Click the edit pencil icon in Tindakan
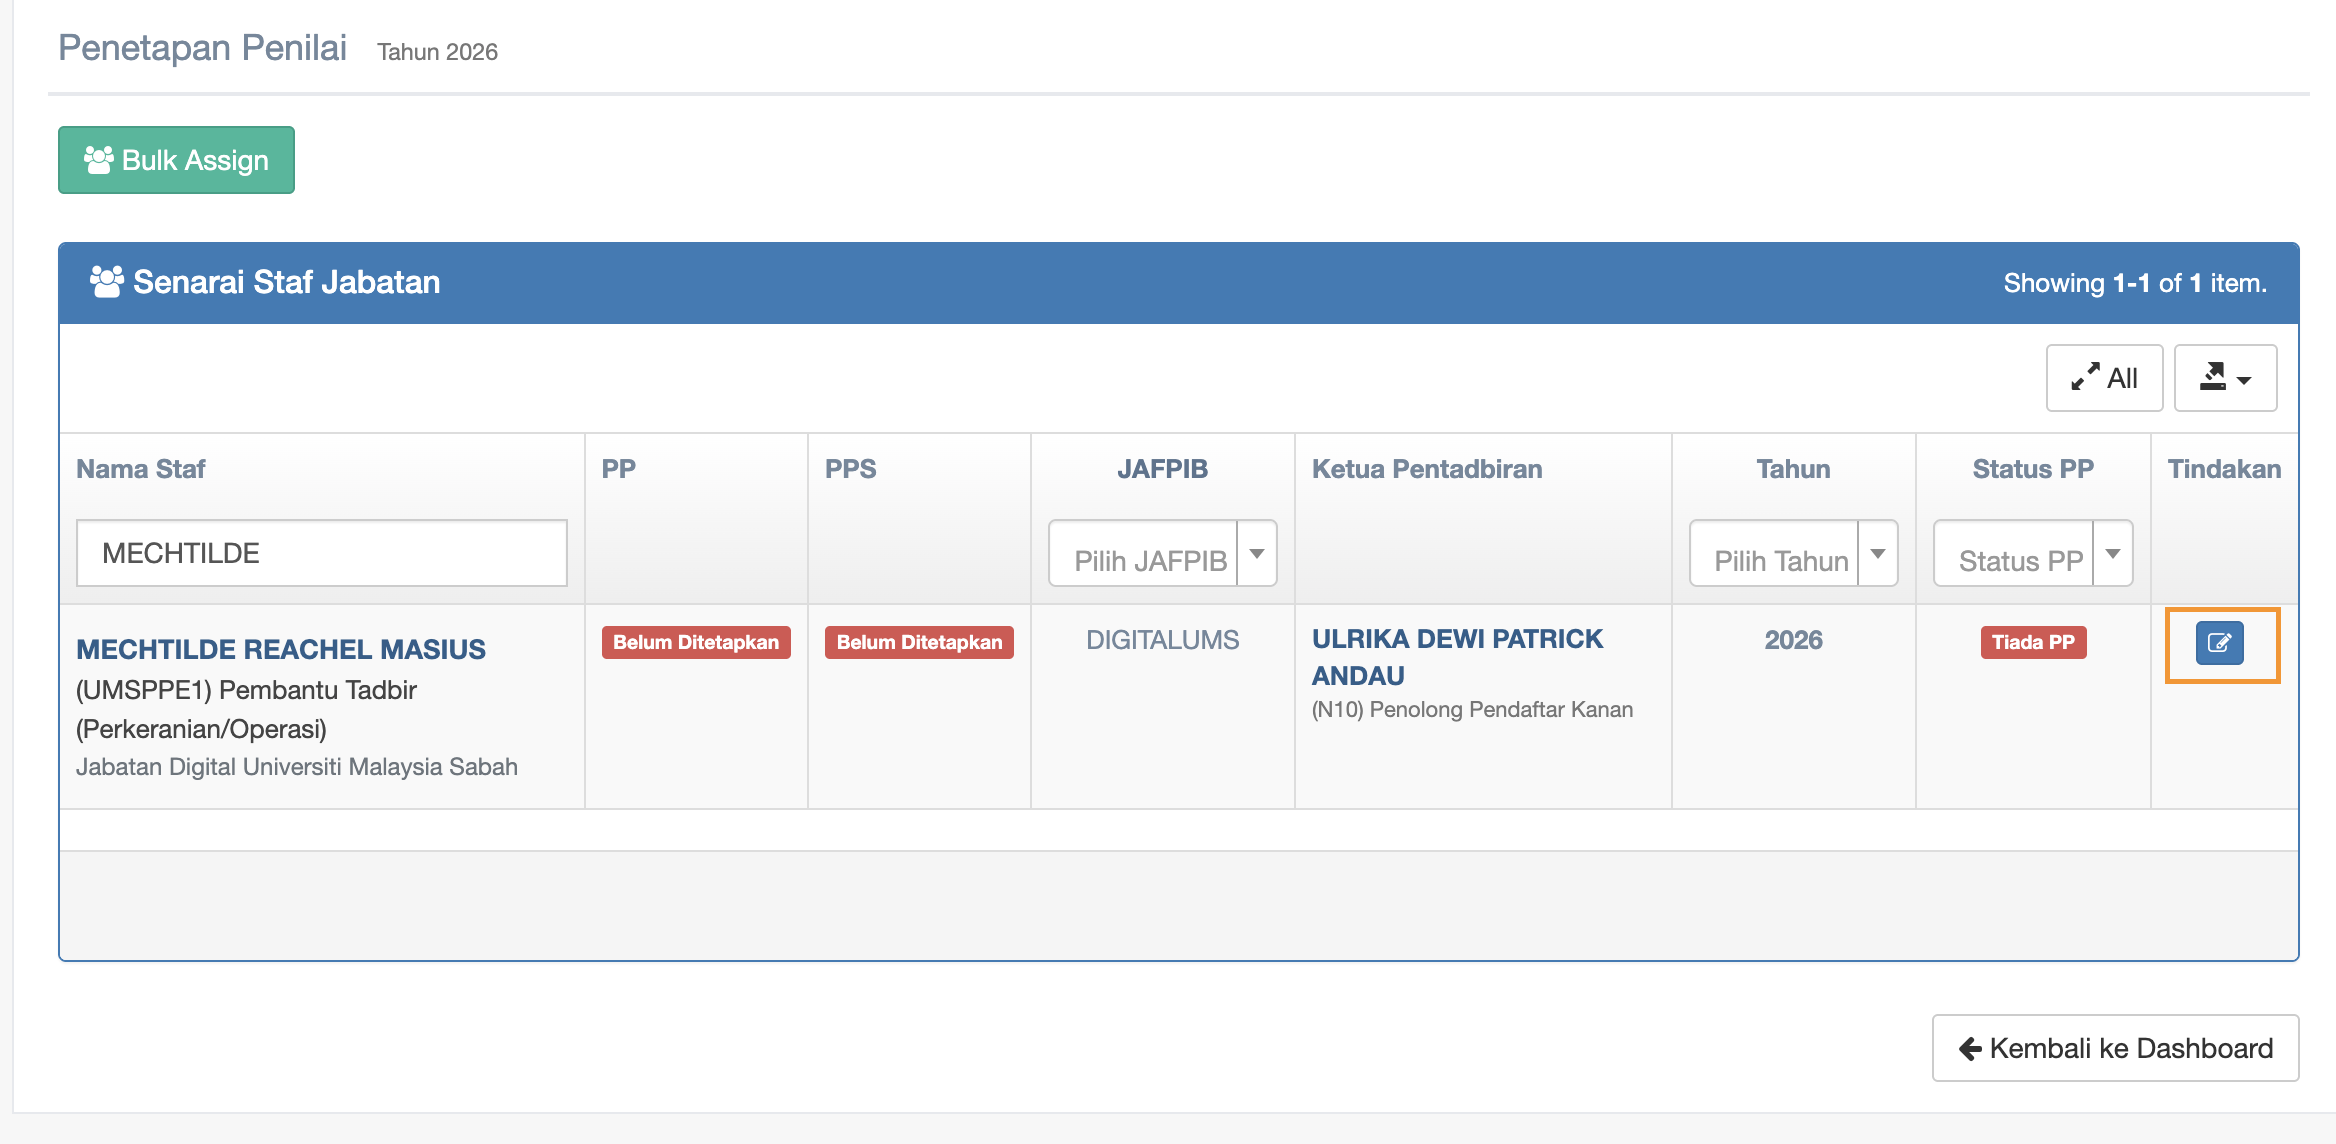Viewport: 2336px width, 1144px height. pyautogui.click(x=2219, y=643)
